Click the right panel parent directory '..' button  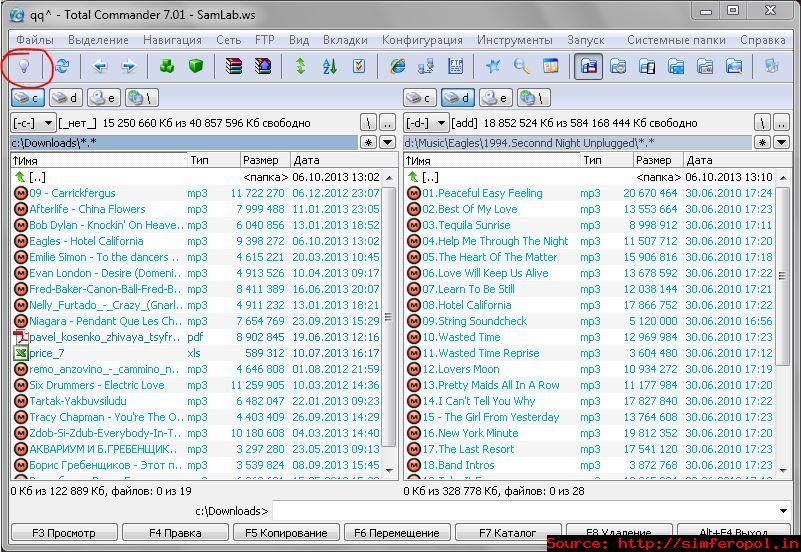point(781,123)
